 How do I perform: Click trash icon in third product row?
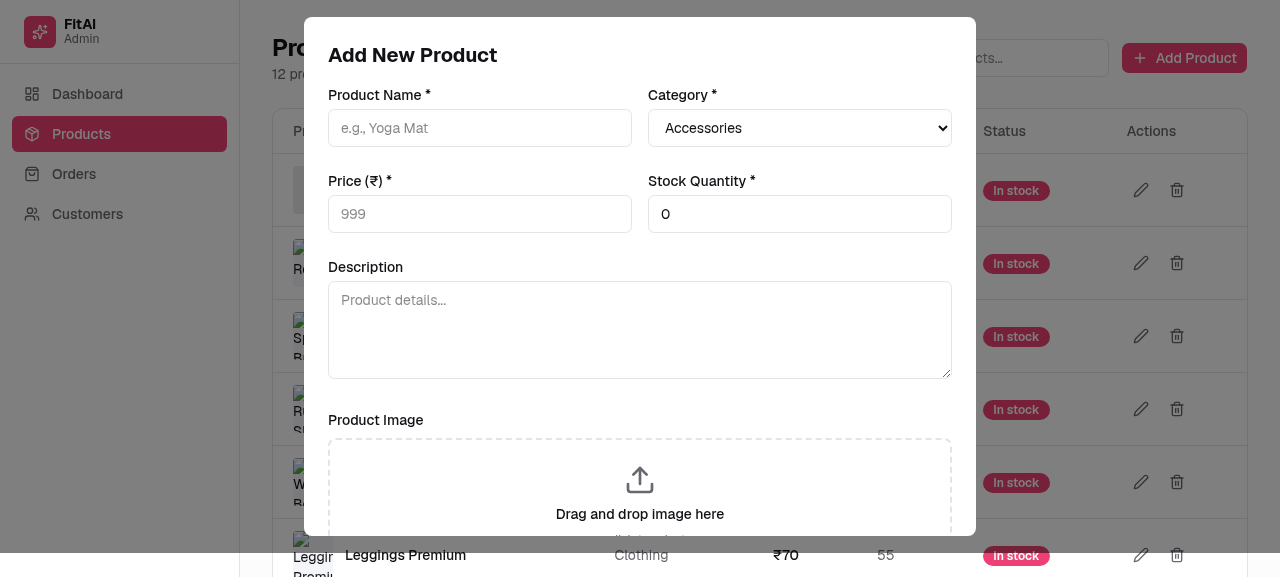click(1177, 336)
